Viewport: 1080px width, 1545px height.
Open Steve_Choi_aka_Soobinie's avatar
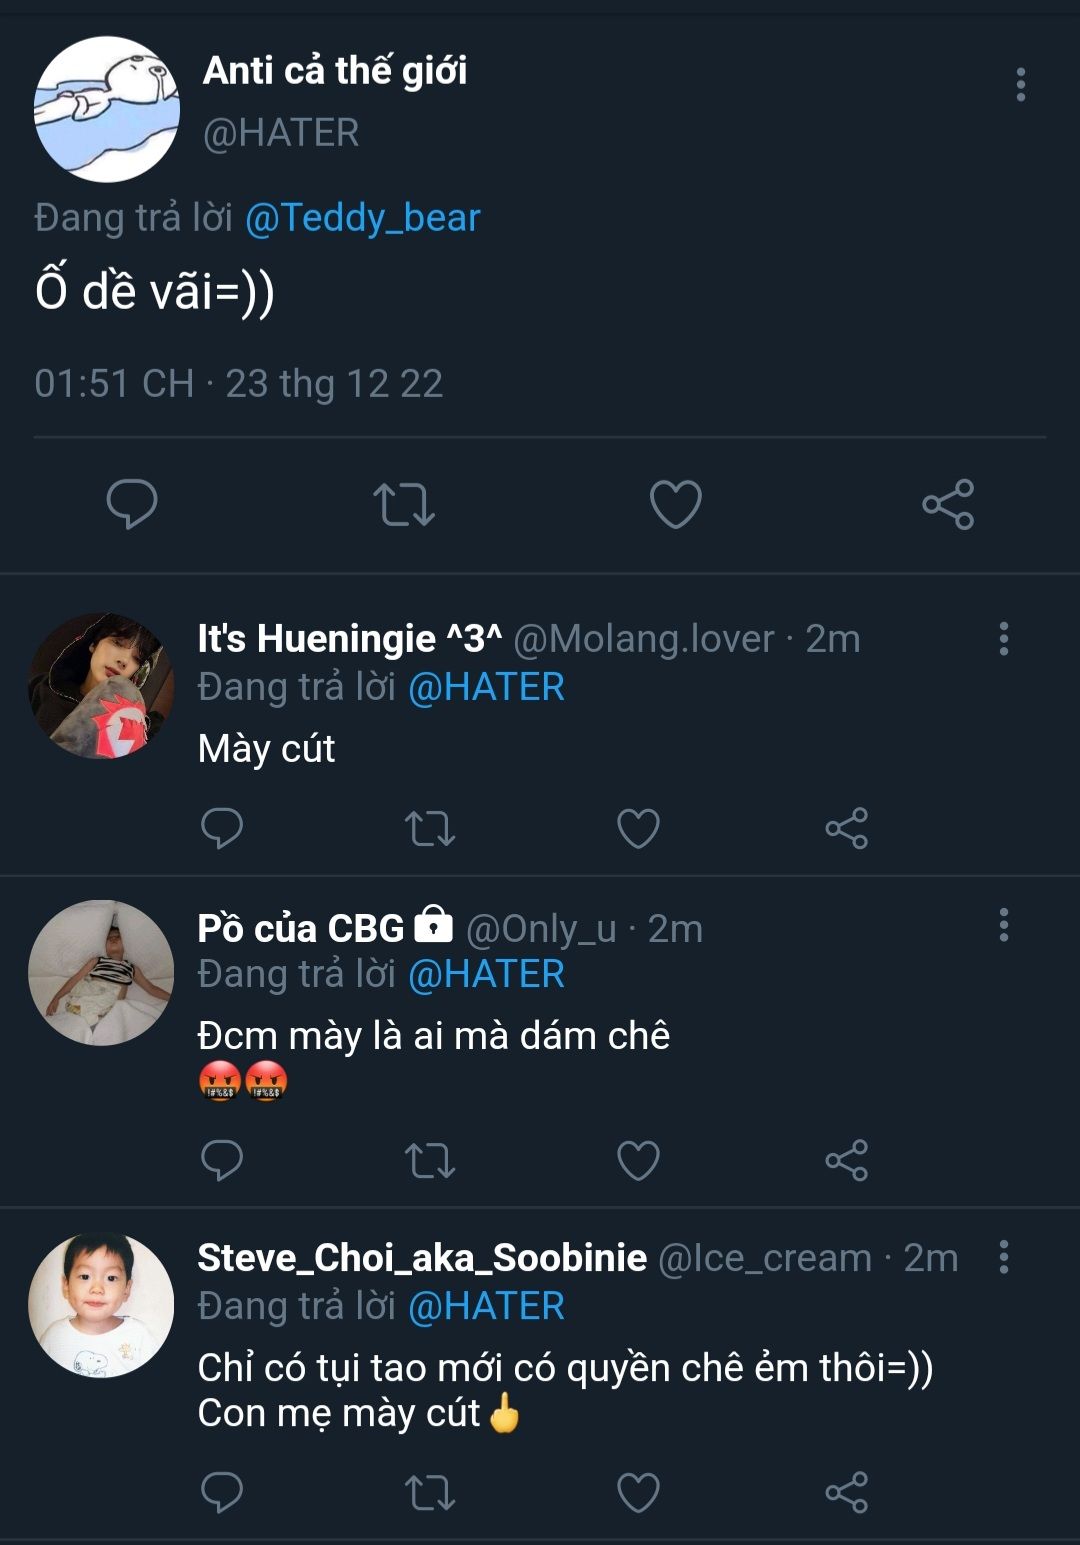101,1305
